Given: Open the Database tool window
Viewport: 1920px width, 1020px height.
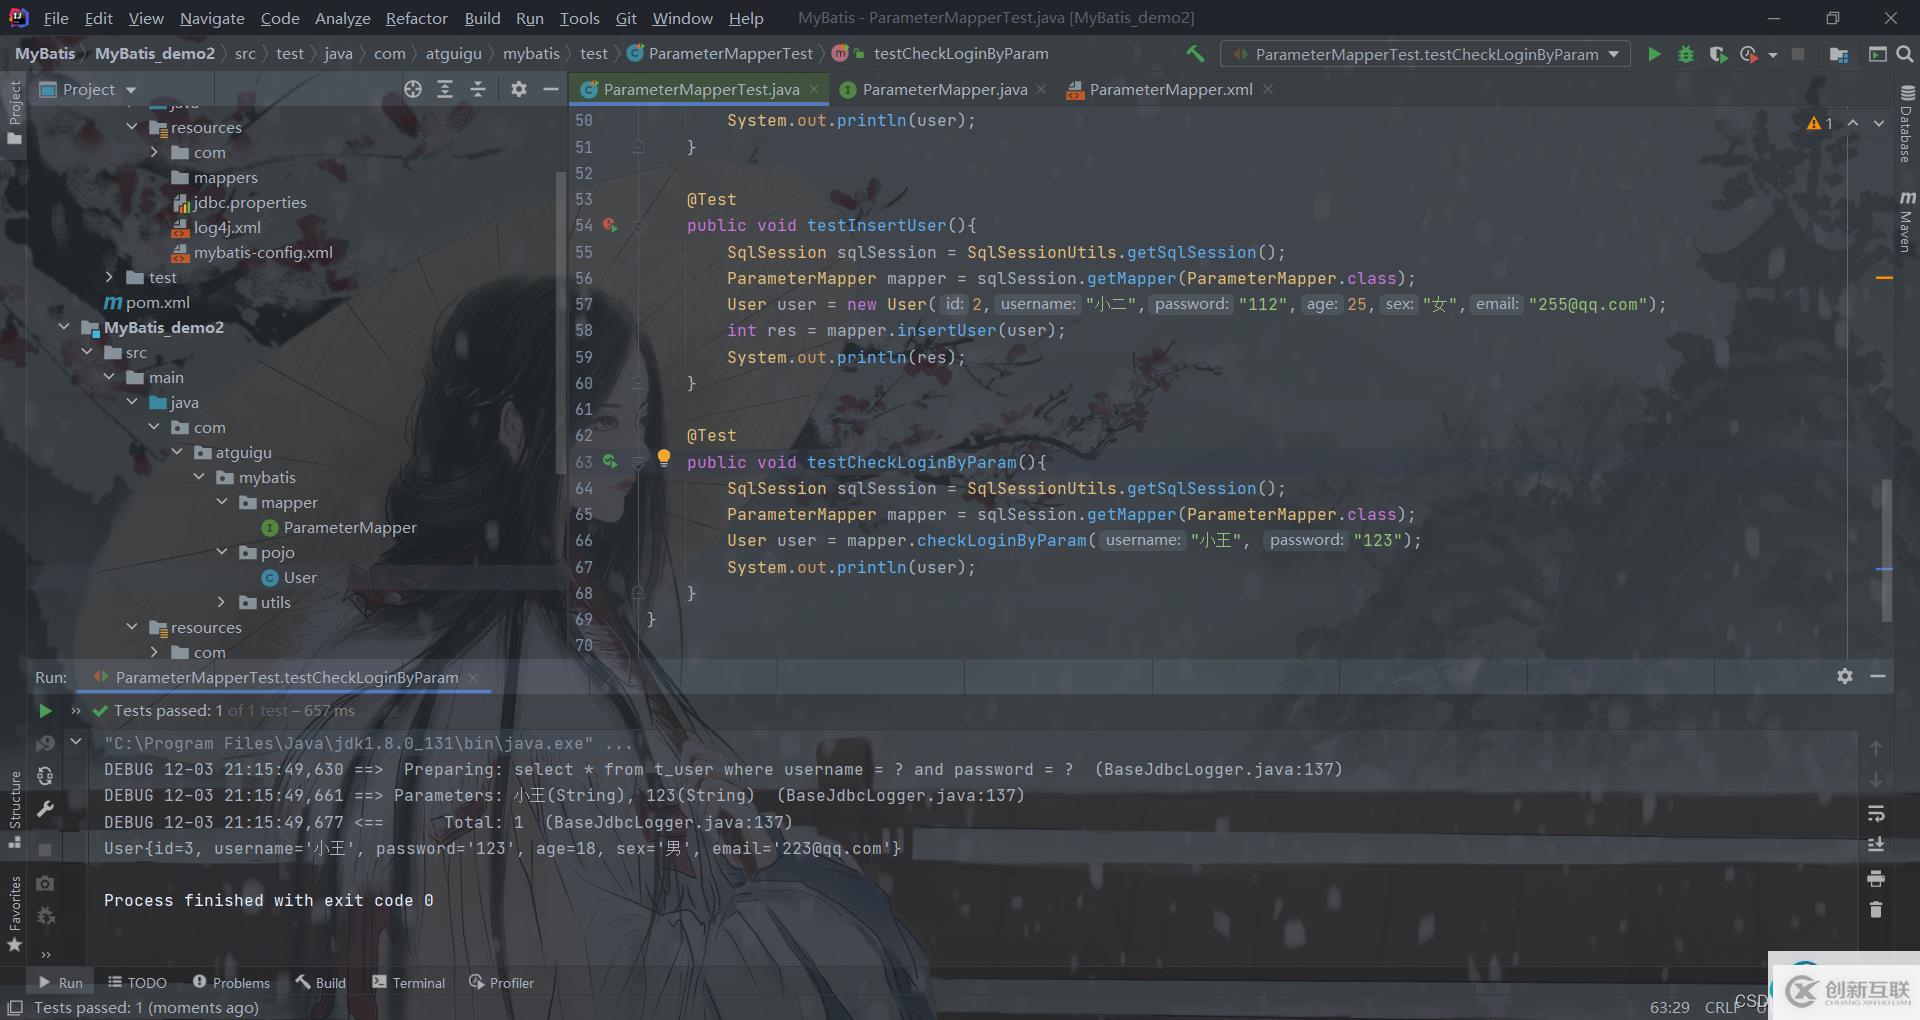Looking at the screenshot, I should (1906, 124).
